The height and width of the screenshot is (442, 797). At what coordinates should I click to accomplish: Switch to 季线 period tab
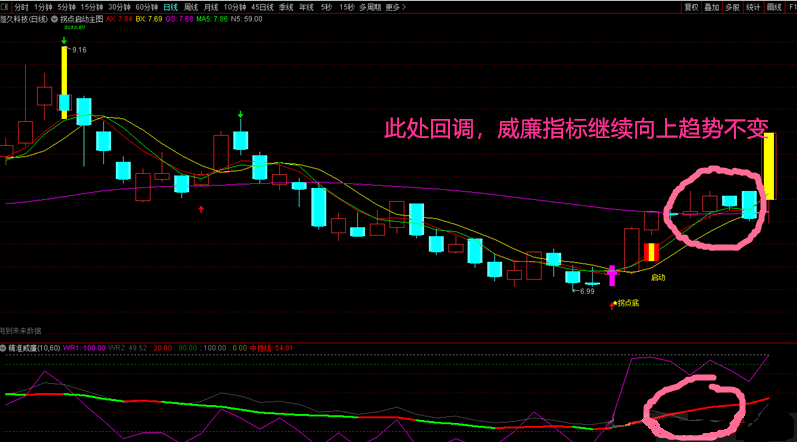pyautogui.click(x=286, y=7)
